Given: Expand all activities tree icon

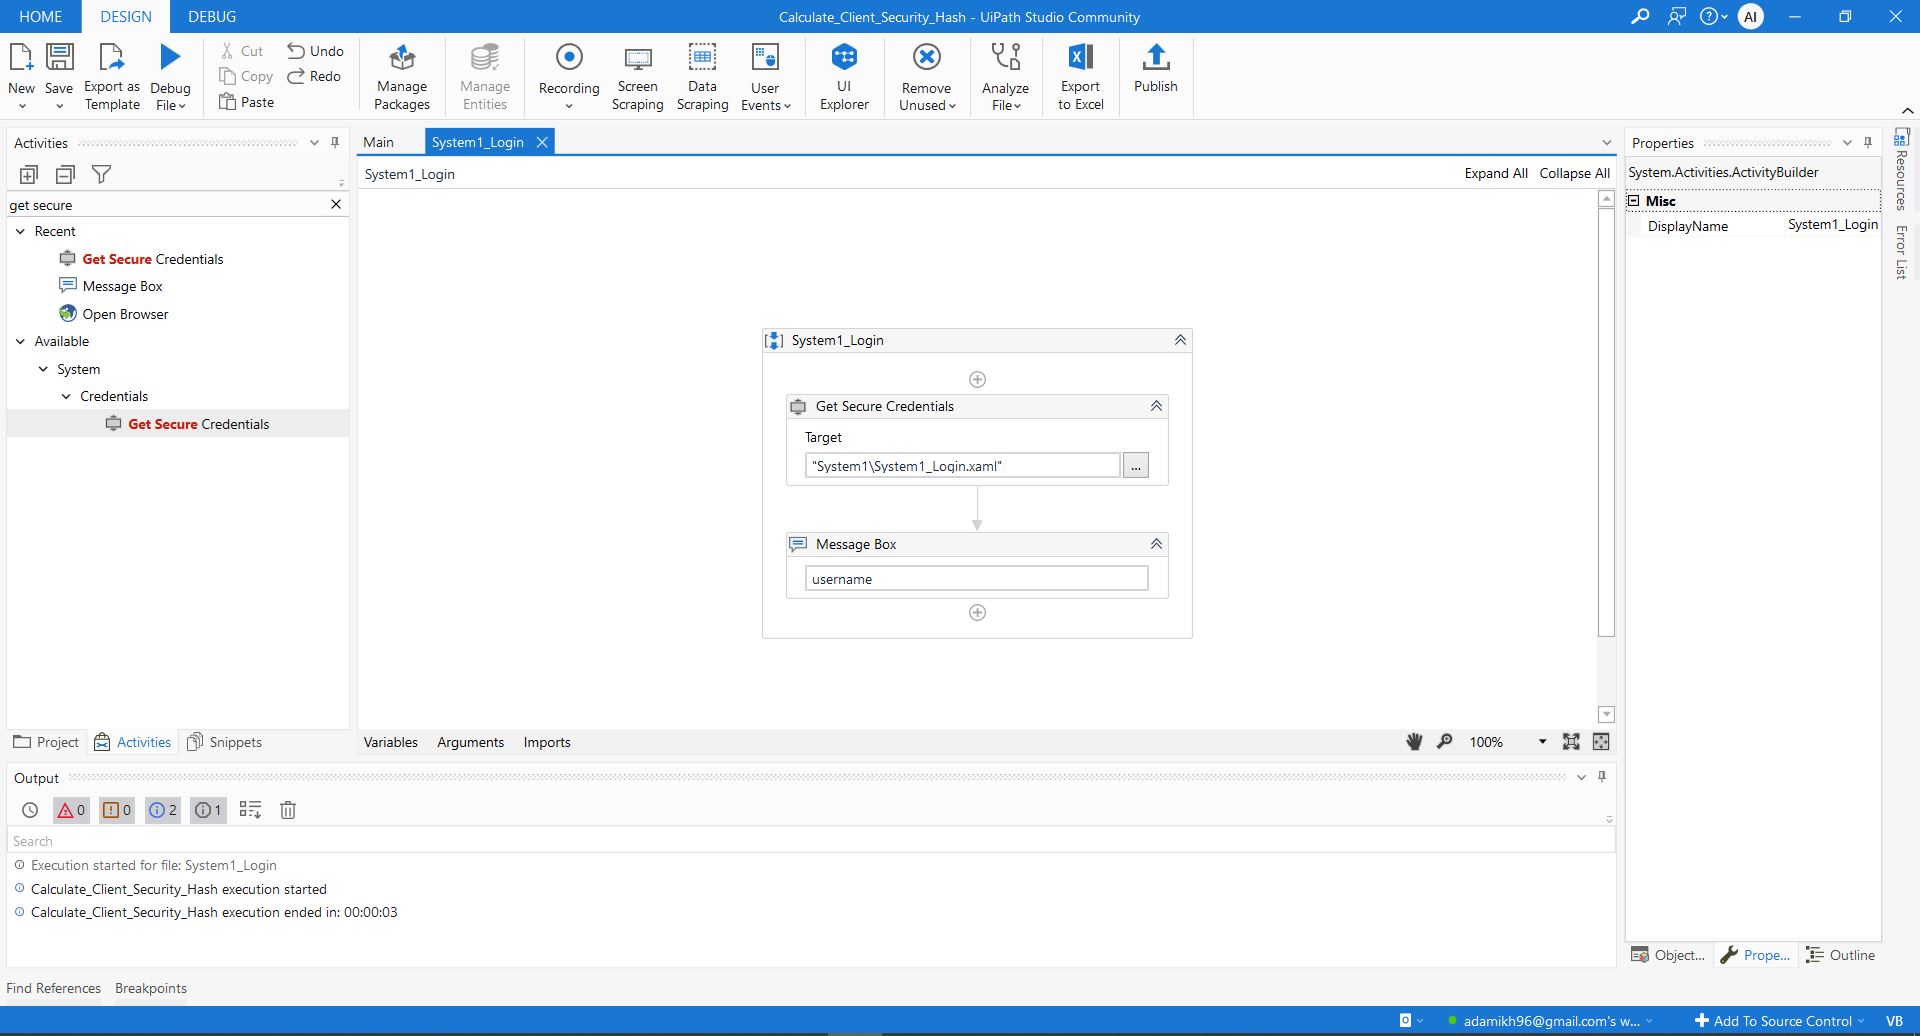Looking at the screenshot, I should tap(29, 175).
